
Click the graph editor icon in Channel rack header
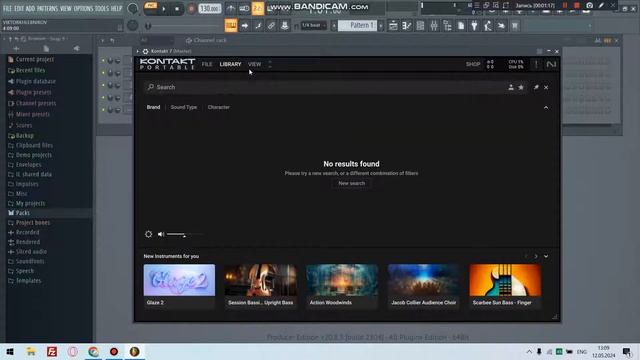click(598, 40)
